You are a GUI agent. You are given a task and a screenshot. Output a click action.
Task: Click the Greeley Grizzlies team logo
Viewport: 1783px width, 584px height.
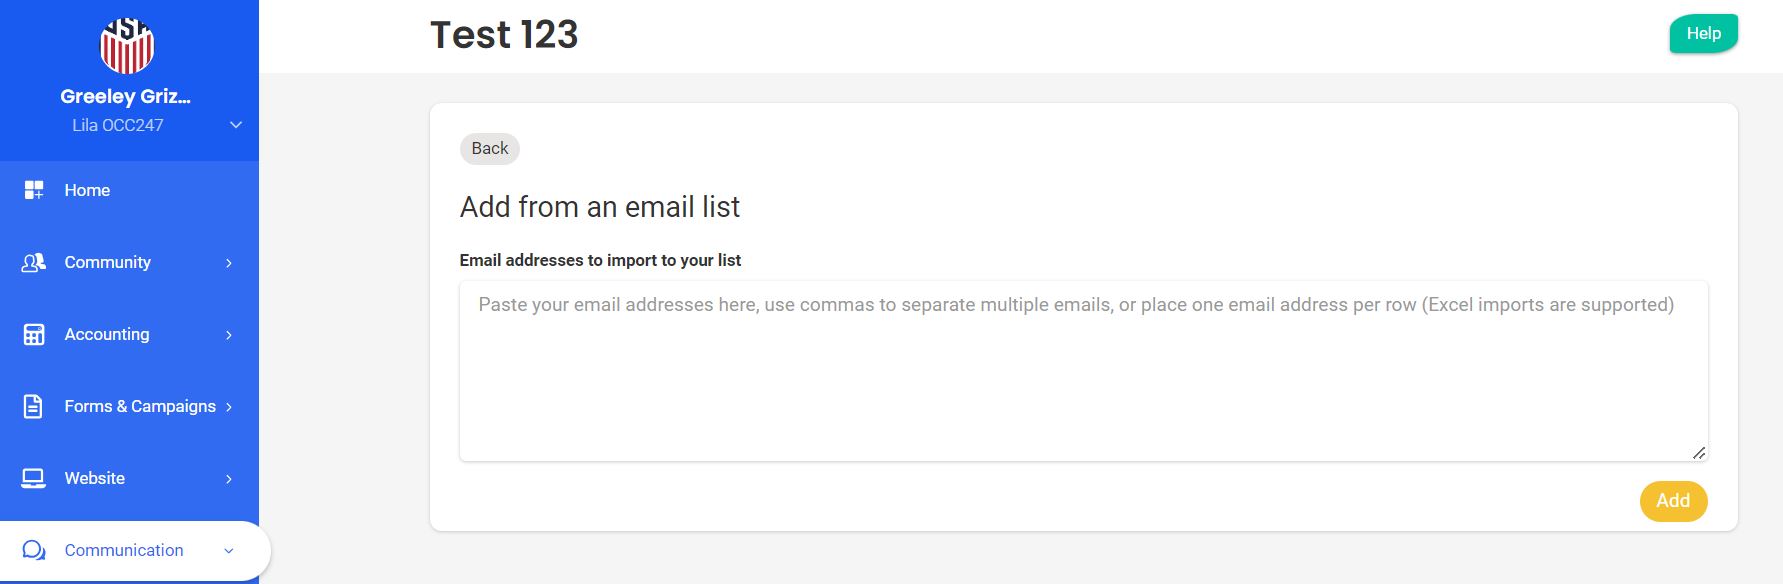pos(127,46)
